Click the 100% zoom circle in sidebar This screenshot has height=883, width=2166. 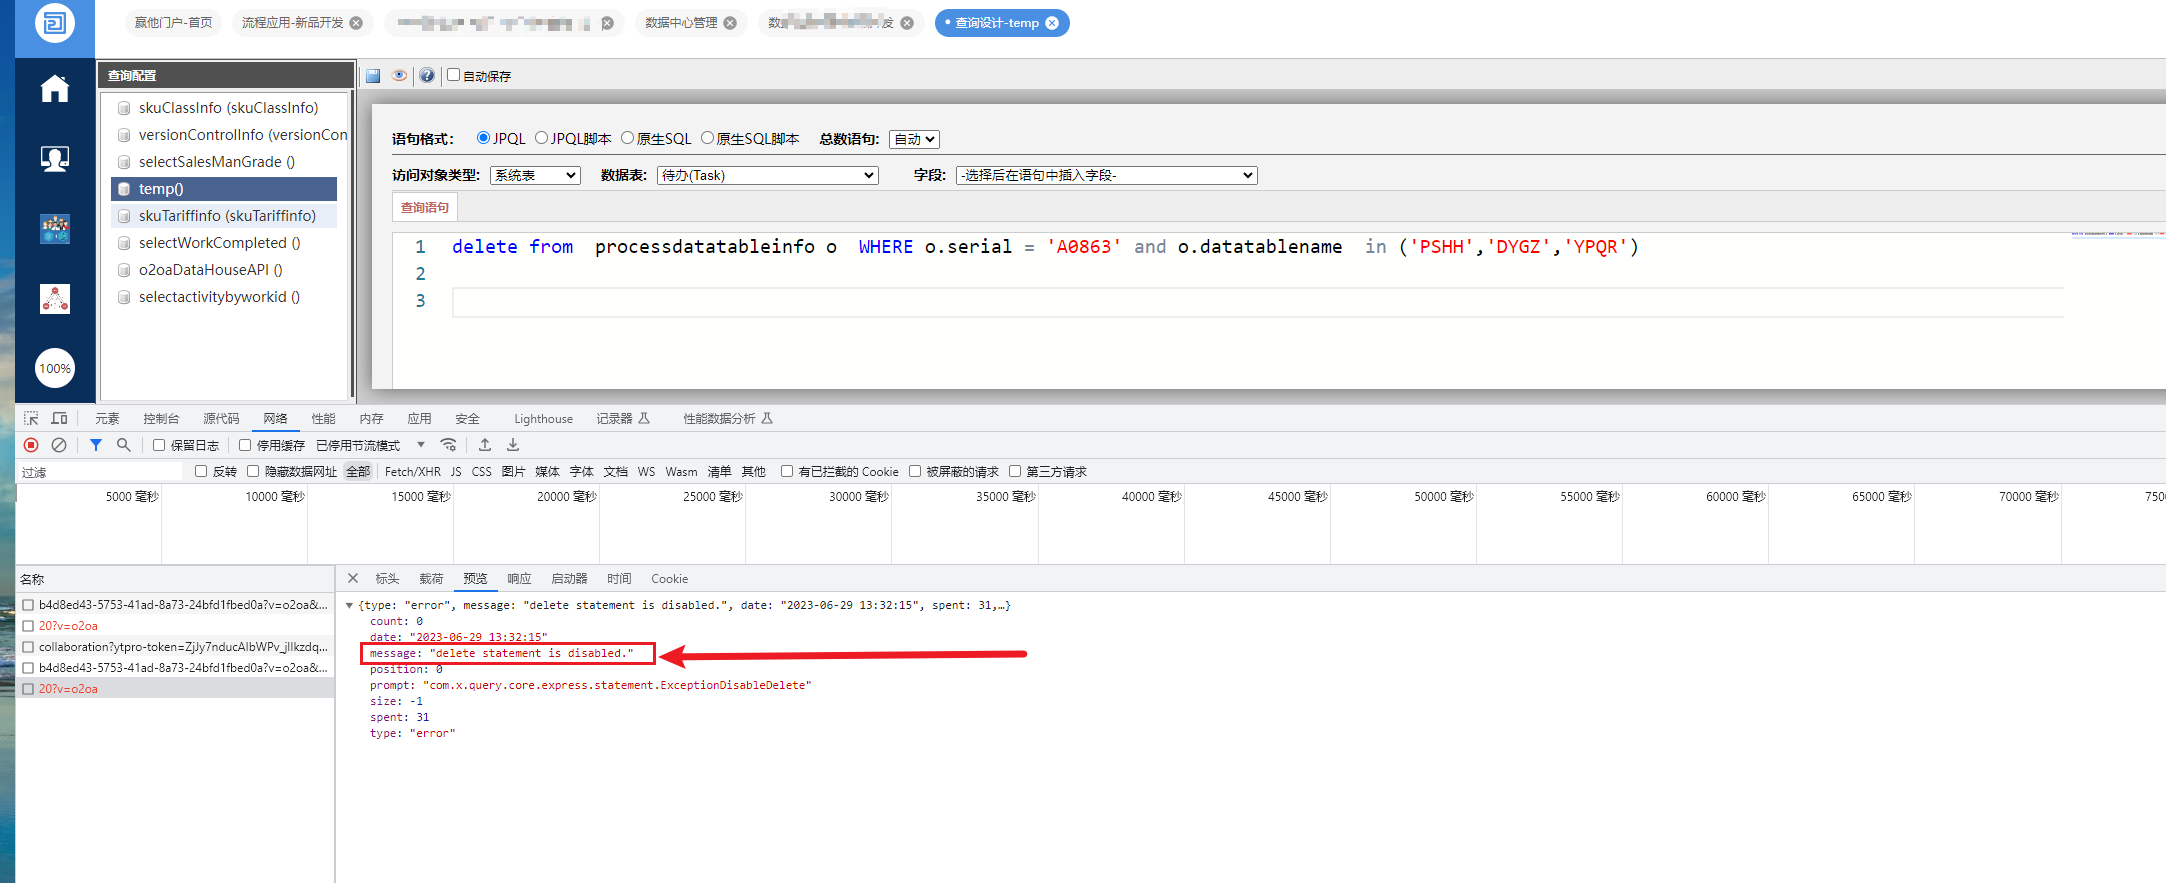pyautogui.click(x=55, y=368)
